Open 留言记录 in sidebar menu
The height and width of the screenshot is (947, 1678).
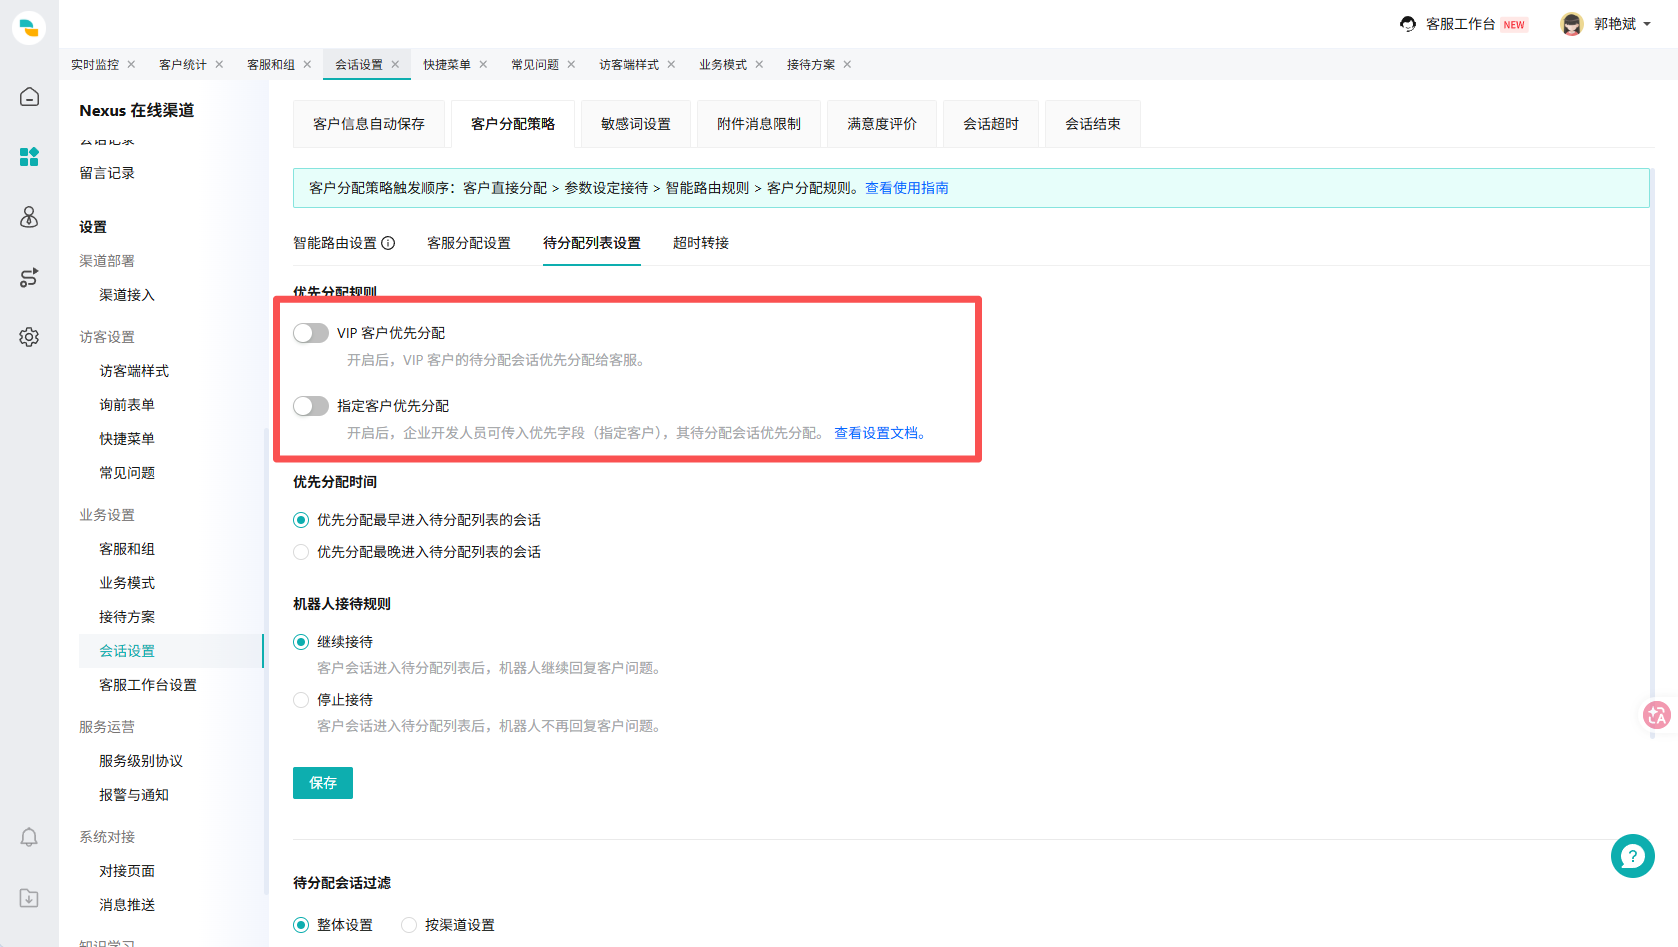107,173
